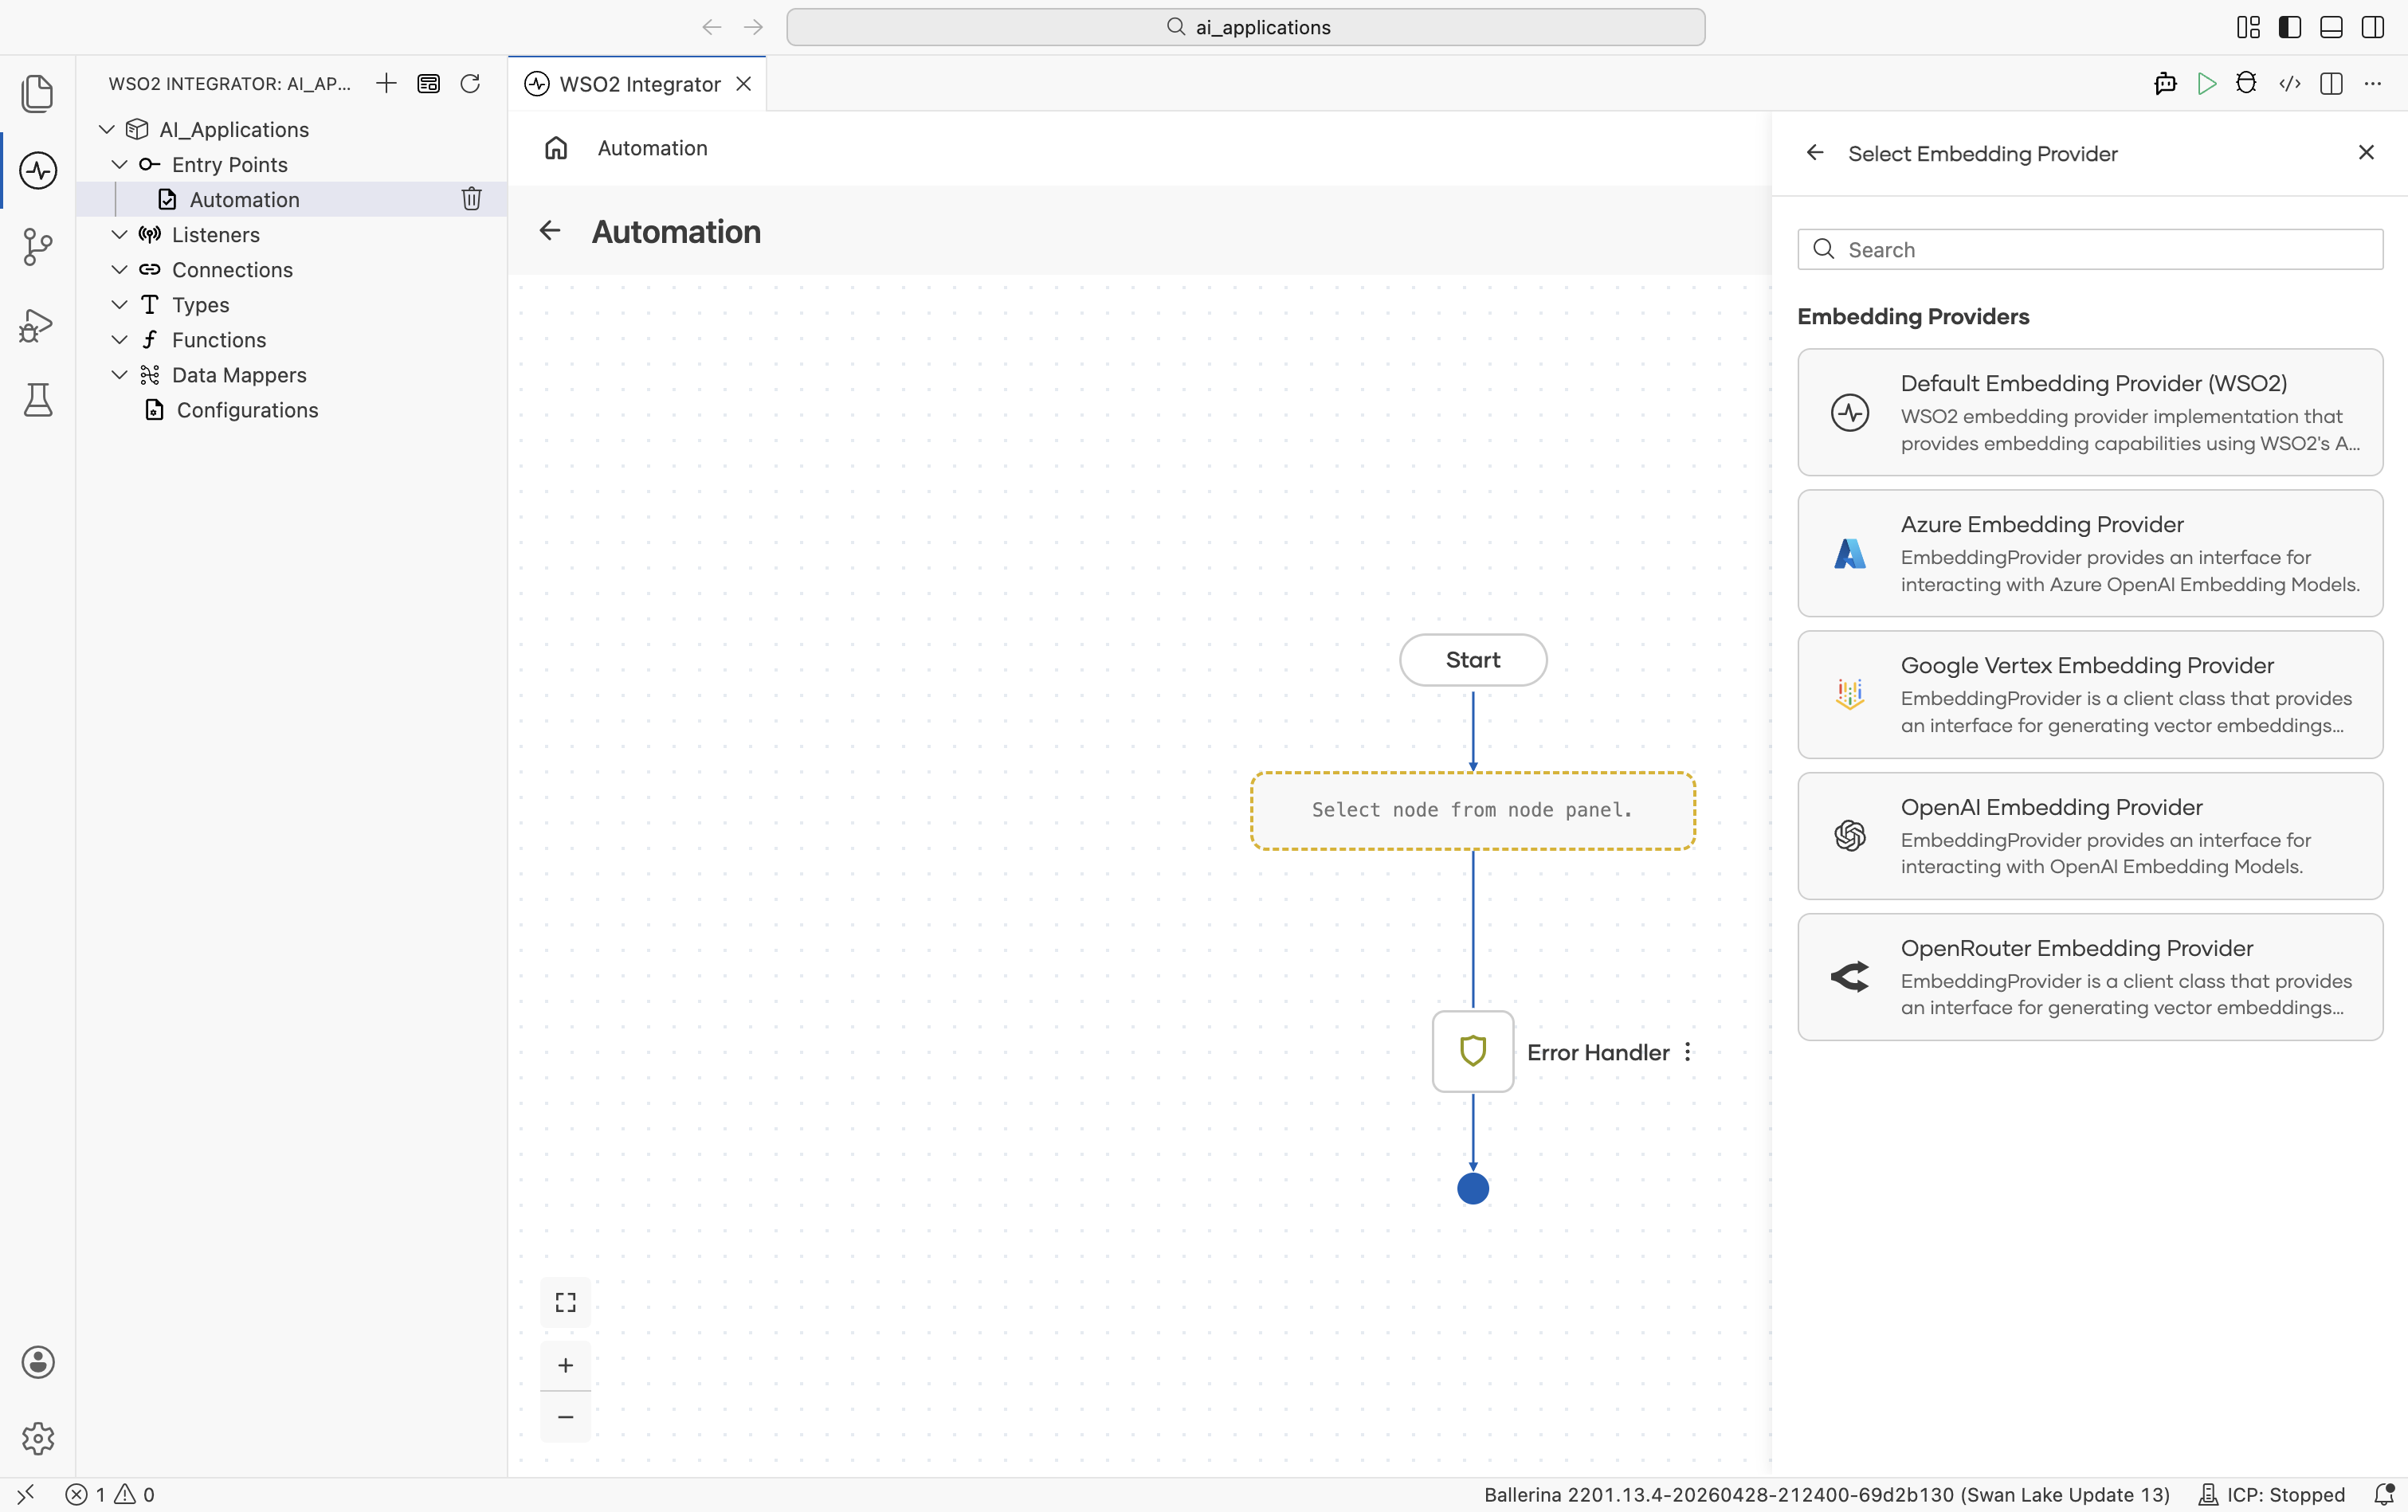Expand the Data Mappers tree section

(x=119, y=374)
